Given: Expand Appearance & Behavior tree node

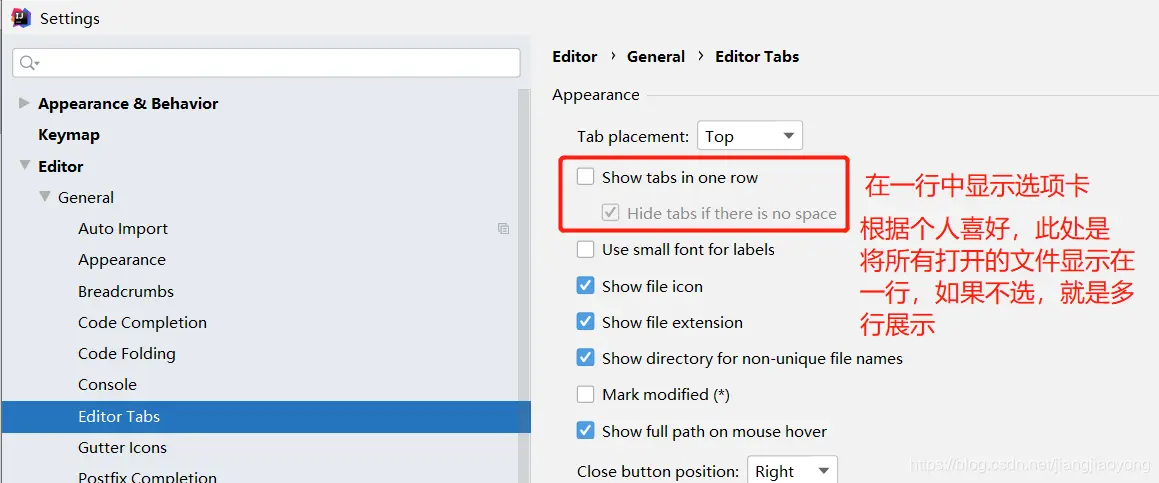Looking at the screenshot, I should (24, 103).
